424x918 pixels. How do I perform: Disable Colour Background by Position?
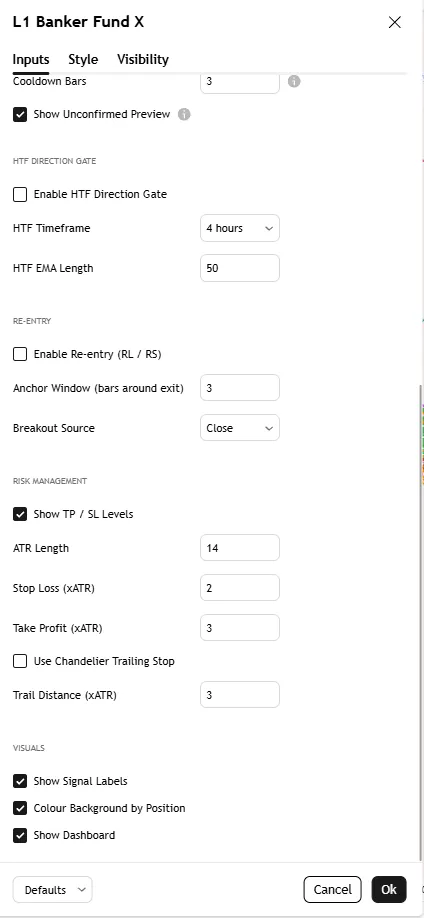pos(20,808)
